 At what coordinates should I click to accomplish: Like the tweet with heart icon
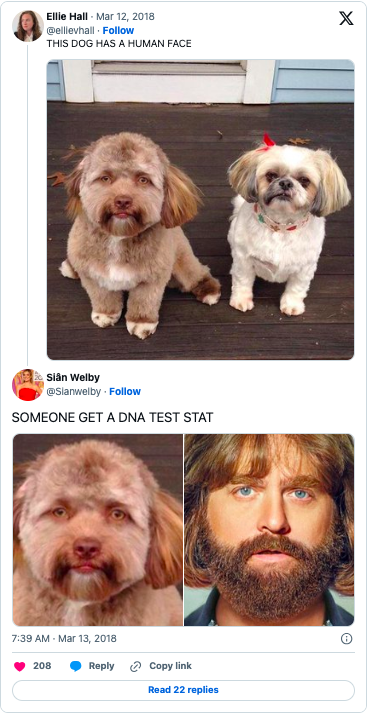pos(19,666)
